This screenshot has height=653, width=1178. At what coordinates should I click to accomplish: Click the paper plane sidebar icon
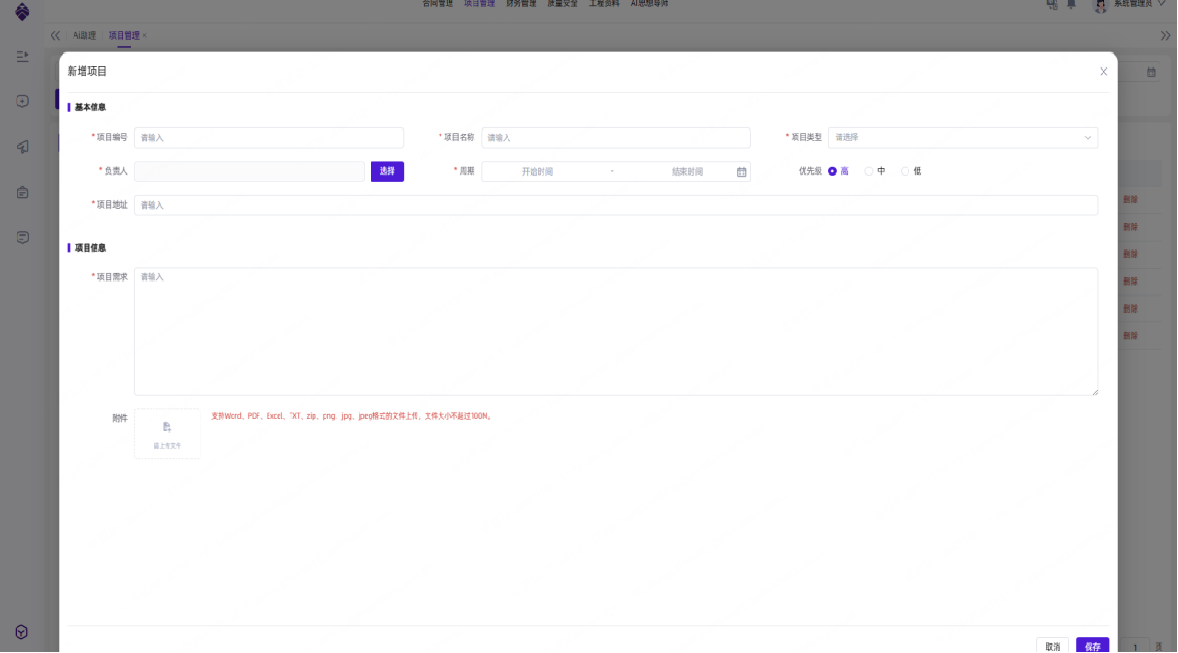coord(22,147)
